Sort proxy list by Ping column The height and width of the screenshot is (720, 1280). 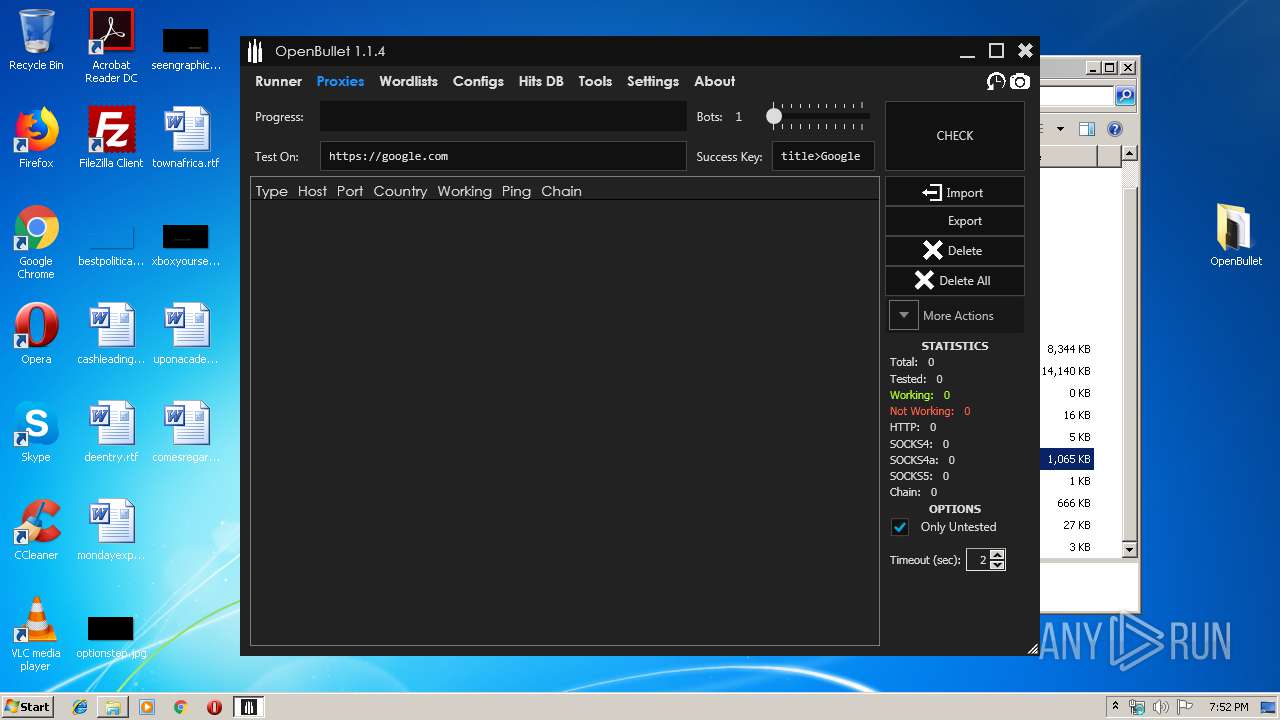(516, 191)
